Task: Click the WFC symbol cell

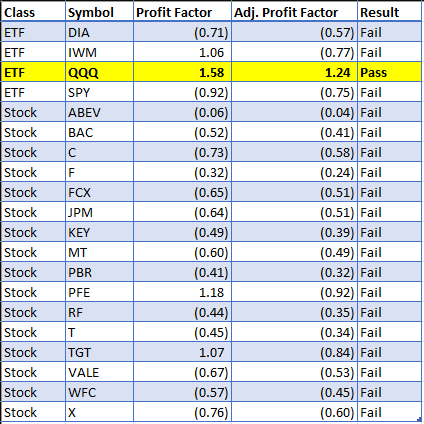Action: [x=99, y=392]
